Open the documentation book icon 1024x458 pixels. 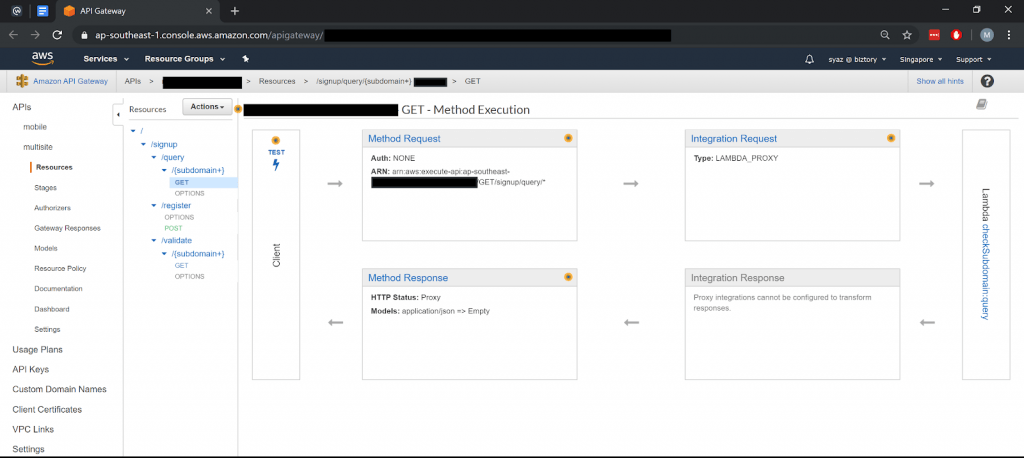[x=981, y=105]
